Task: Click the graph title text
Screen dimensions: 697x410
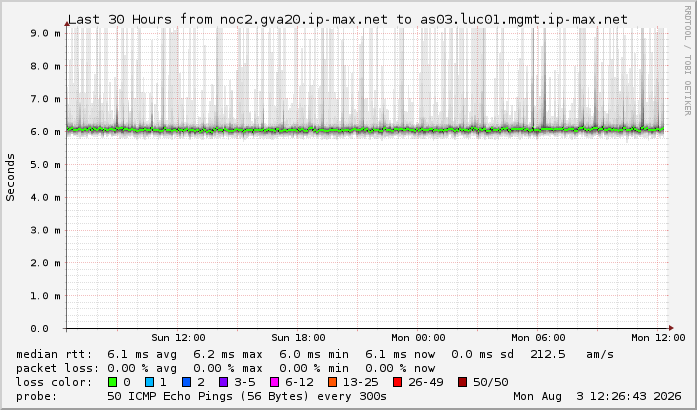Action: (x=348, y=20)
